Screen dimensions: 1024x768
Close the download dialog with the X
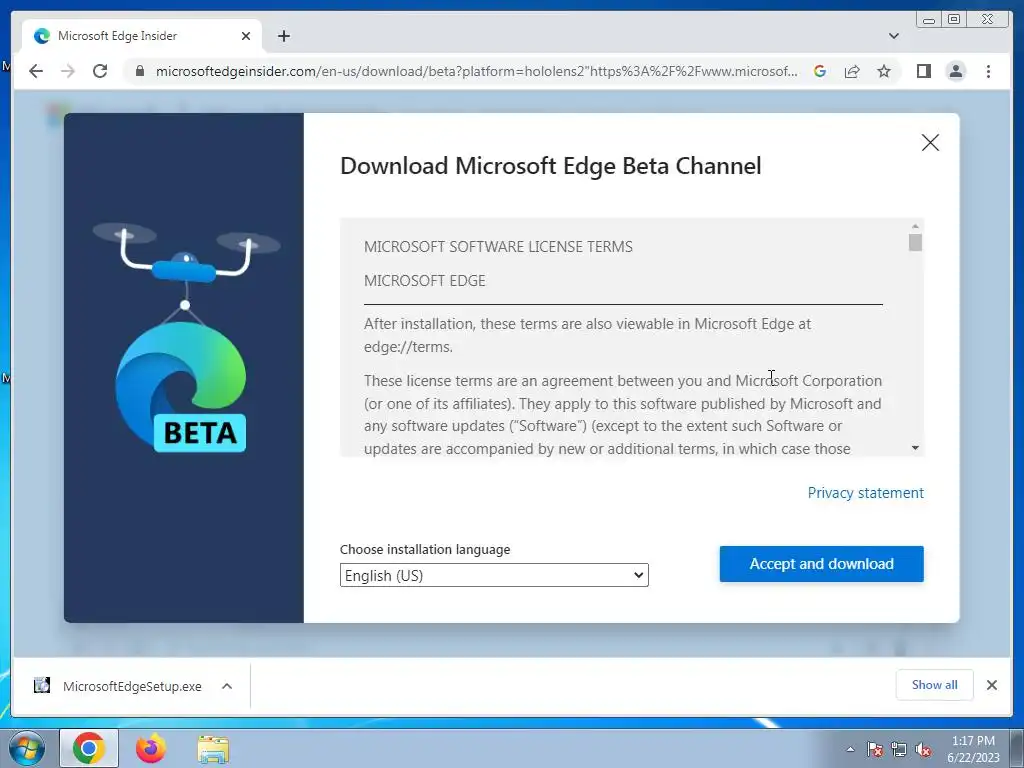point(930,142)
